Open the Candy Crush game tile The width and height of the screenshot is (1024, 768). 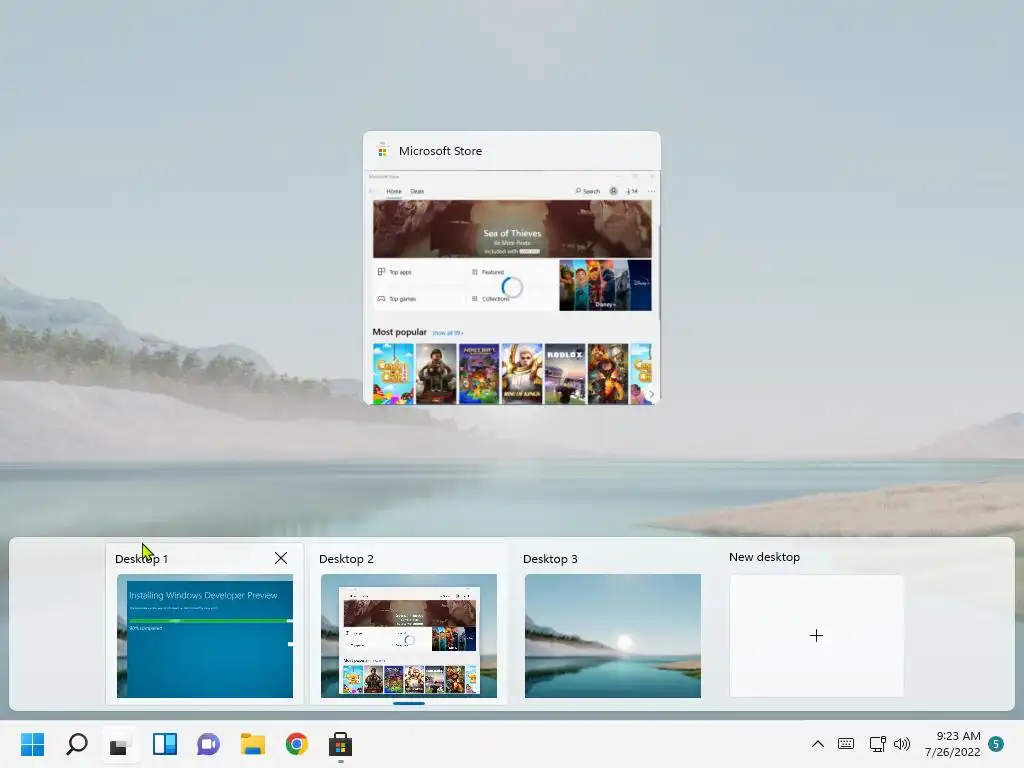pos(393,374)
